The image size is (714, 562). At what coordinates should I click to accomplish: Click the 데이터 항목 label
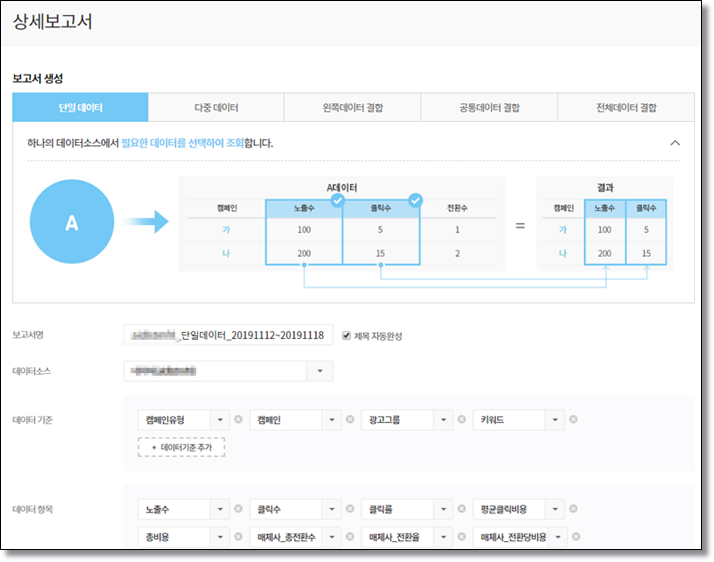coord(33,509)
